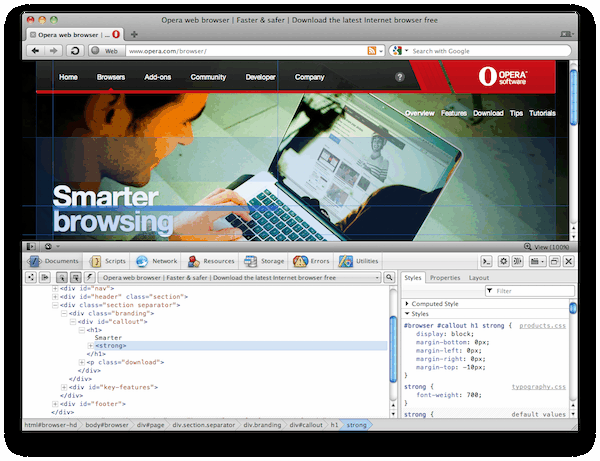The width and height of the screenshot is (600, 461).
Task: Open the Dragonfly command line console button
Action: 486,261
